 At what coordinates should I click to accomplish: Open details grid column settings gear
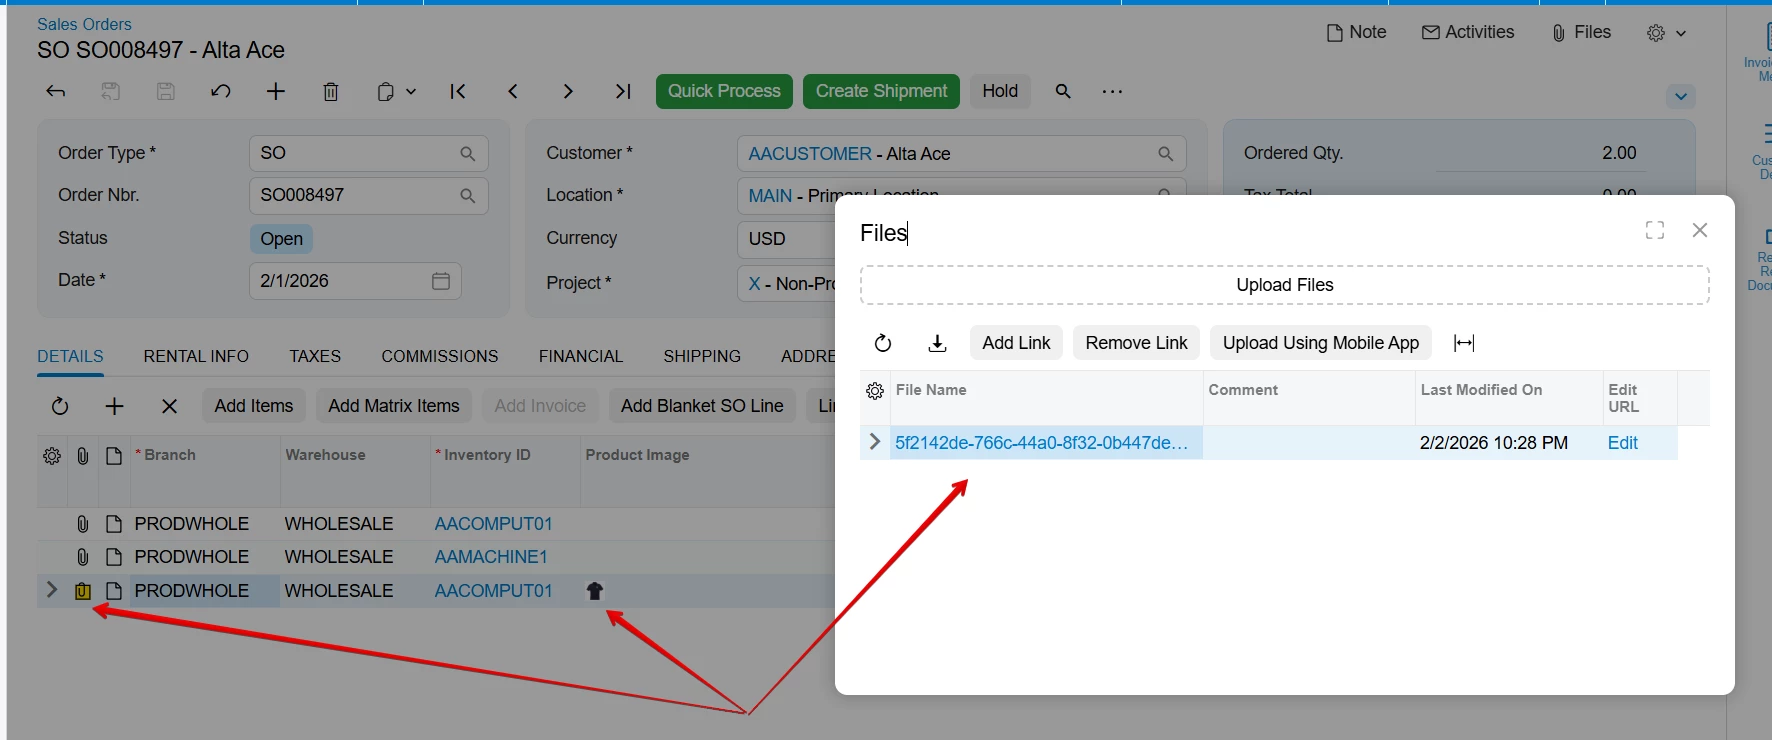click(52, 456)
